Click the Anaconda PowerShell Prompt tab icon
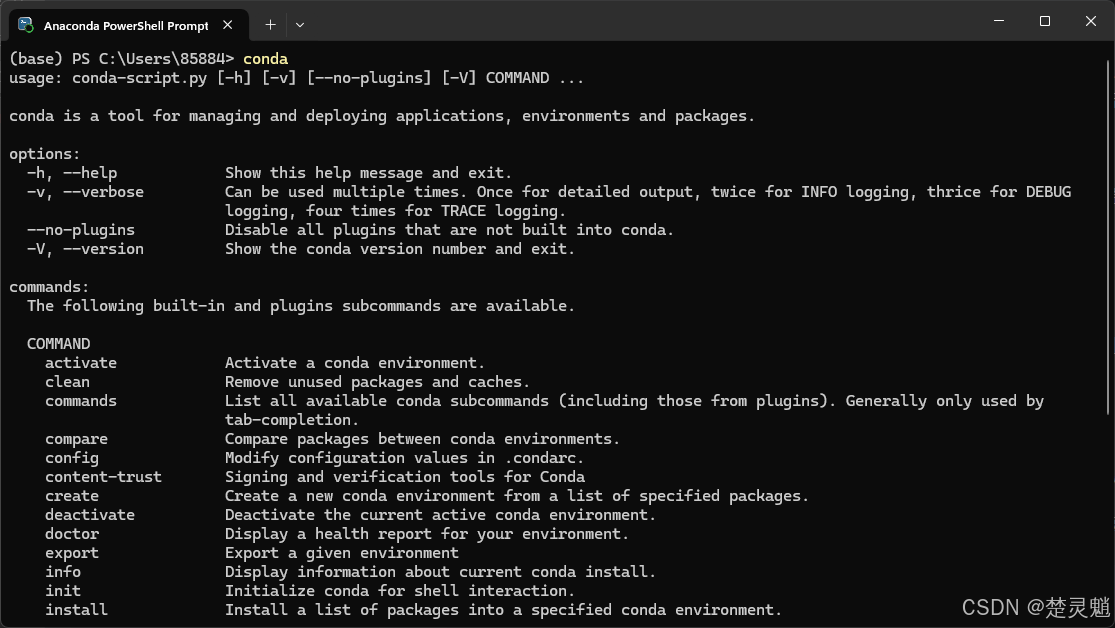Image resolution: width=1115 pixels, height=628 pixels. [x=26, y=25]
